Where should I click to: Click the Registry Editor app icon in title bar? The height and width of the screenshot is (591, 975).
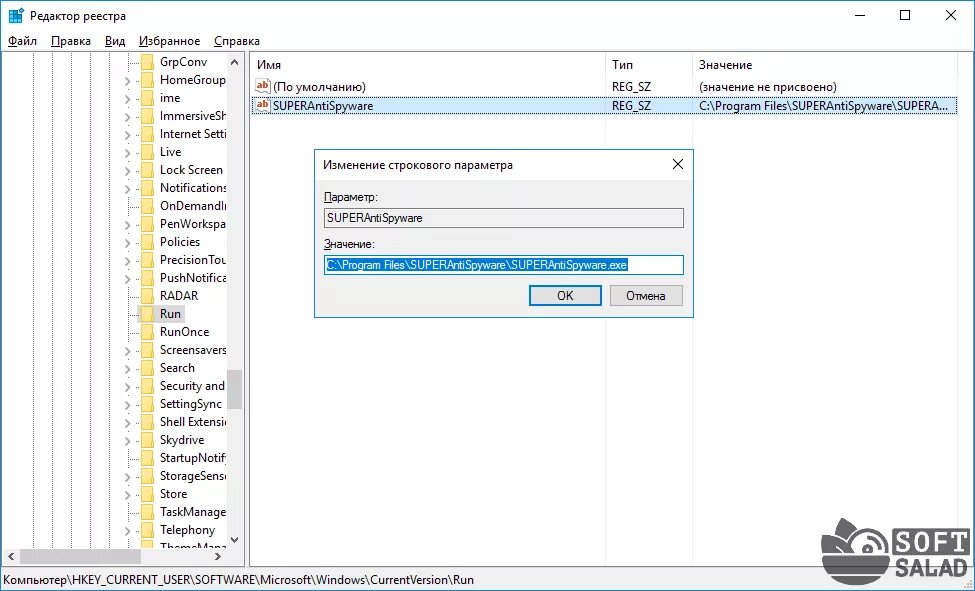(16, 16)
